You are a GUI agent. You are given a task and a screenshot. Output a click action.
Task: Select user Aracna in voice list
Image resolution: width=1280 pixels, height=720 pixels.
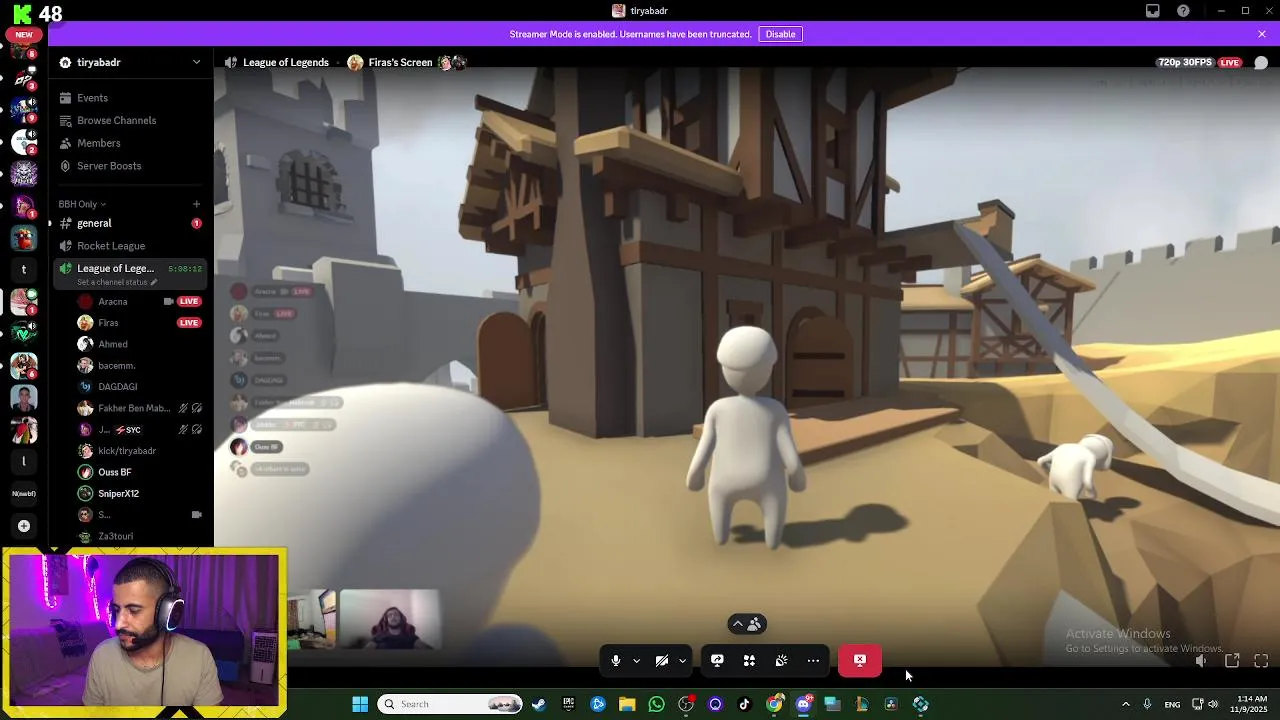pyautogui.click(x=113, y=301)
